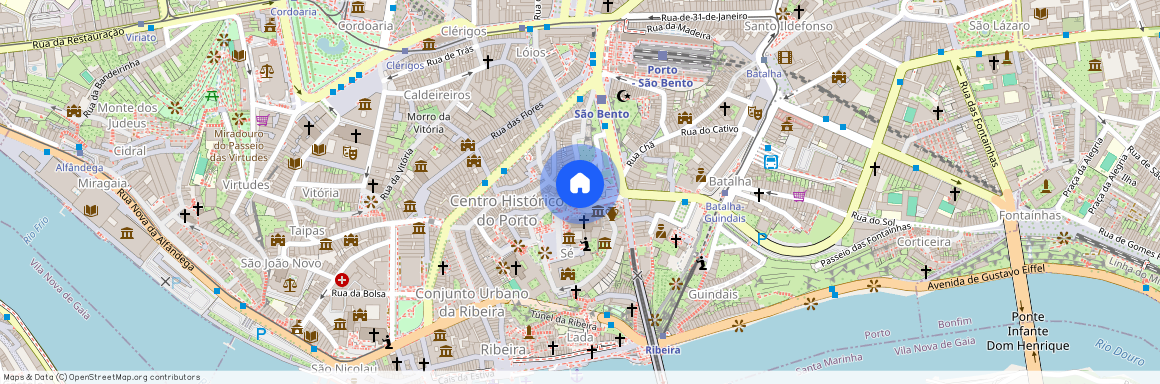The image size is (1160, 384).
Task: Select the Rua da Restauração label
Action: (x=78, y=39)
